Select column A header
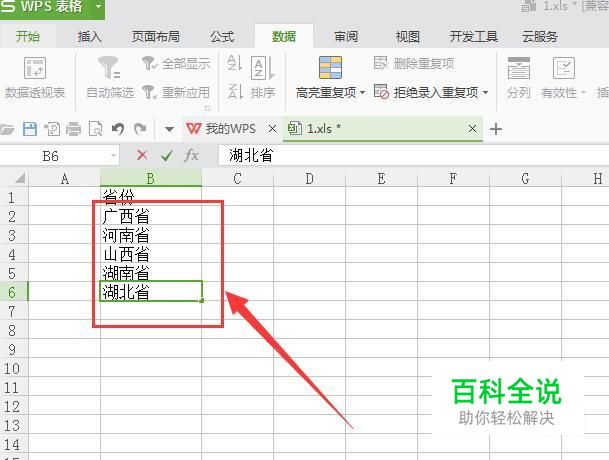Viewport: 609px width, 460px height. coord(64,178)
